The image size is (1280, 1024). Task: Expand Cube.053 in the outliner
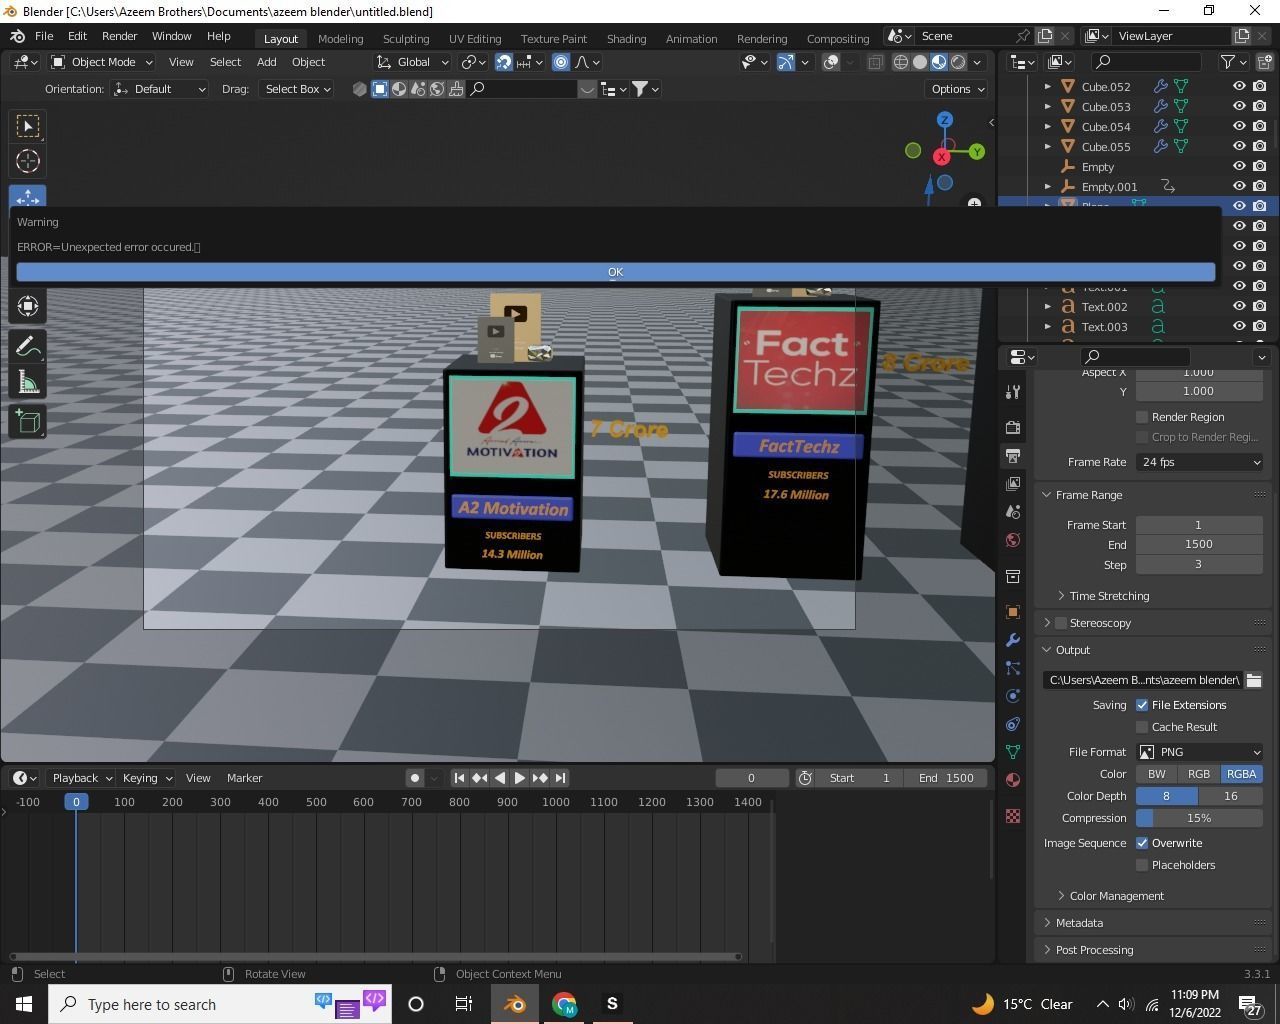pos(1048,106)
